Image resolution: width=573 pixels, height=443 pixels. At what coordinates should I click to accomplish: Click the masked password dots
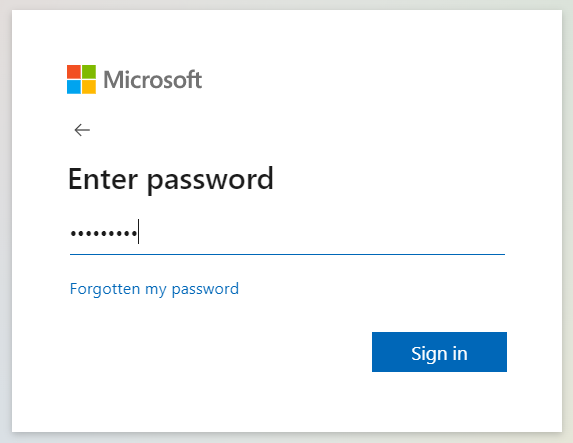pos(104,233)
